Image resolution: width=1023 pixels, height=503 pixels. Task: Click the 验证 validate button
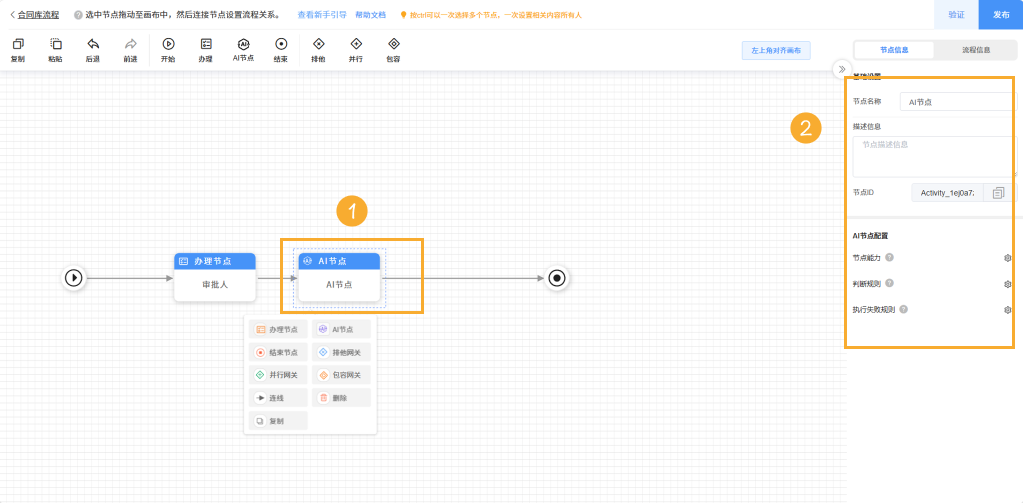click(x=956, y=14)
